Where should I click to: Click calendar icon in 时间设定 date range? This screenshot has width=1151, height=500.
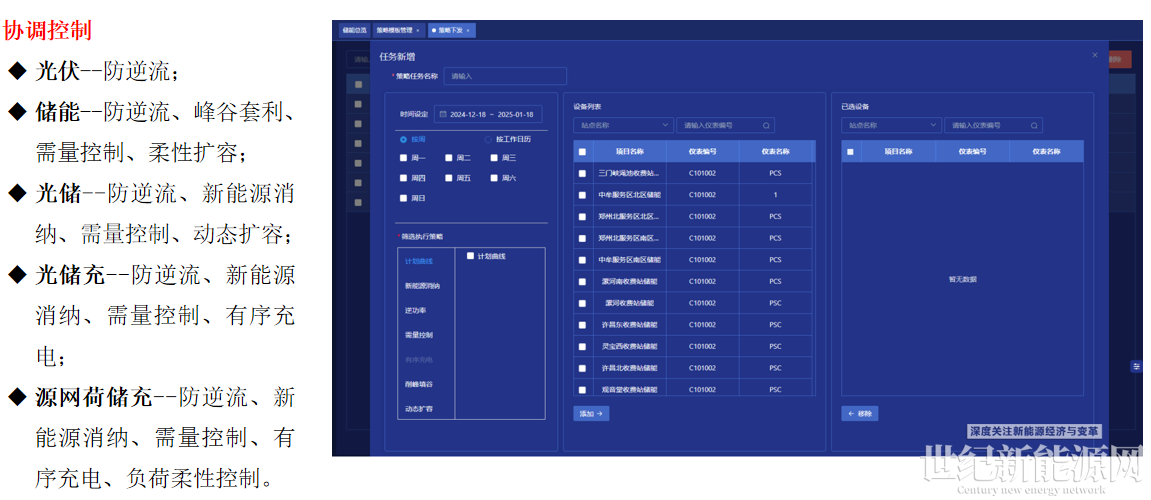[443, 114]
